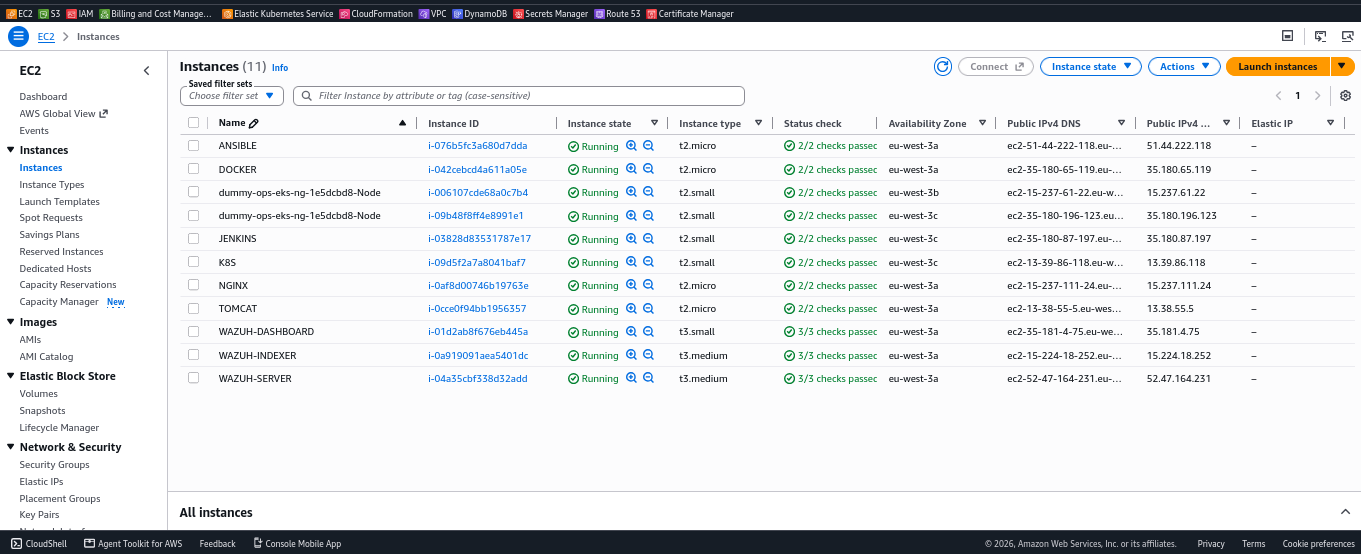The image size is (1361, 554).
Task: Open the AWS services hamburger menu
Action: pos(18,36)
